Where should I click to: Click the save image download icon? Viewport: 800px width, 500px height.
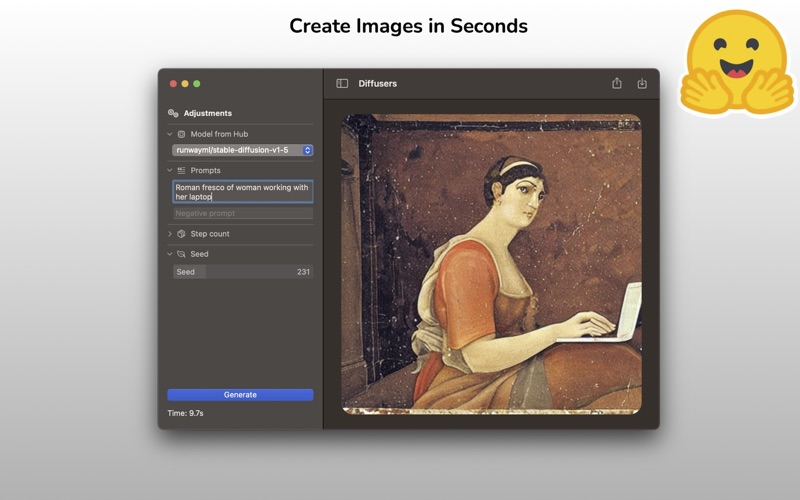coord(642,83)
